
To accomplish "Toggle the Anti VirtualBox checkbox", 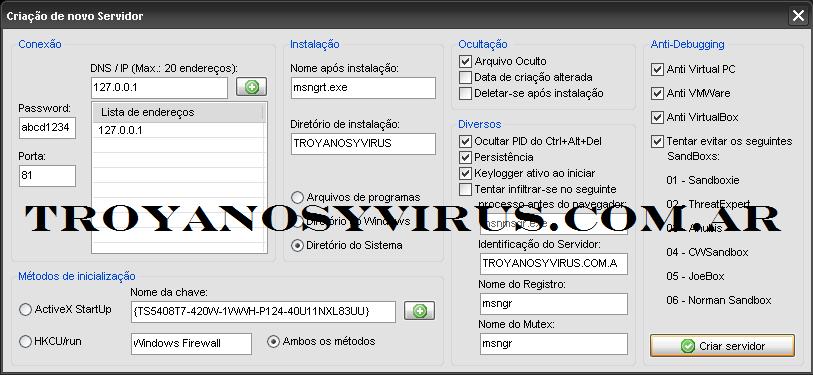I will tap(657, 117).
